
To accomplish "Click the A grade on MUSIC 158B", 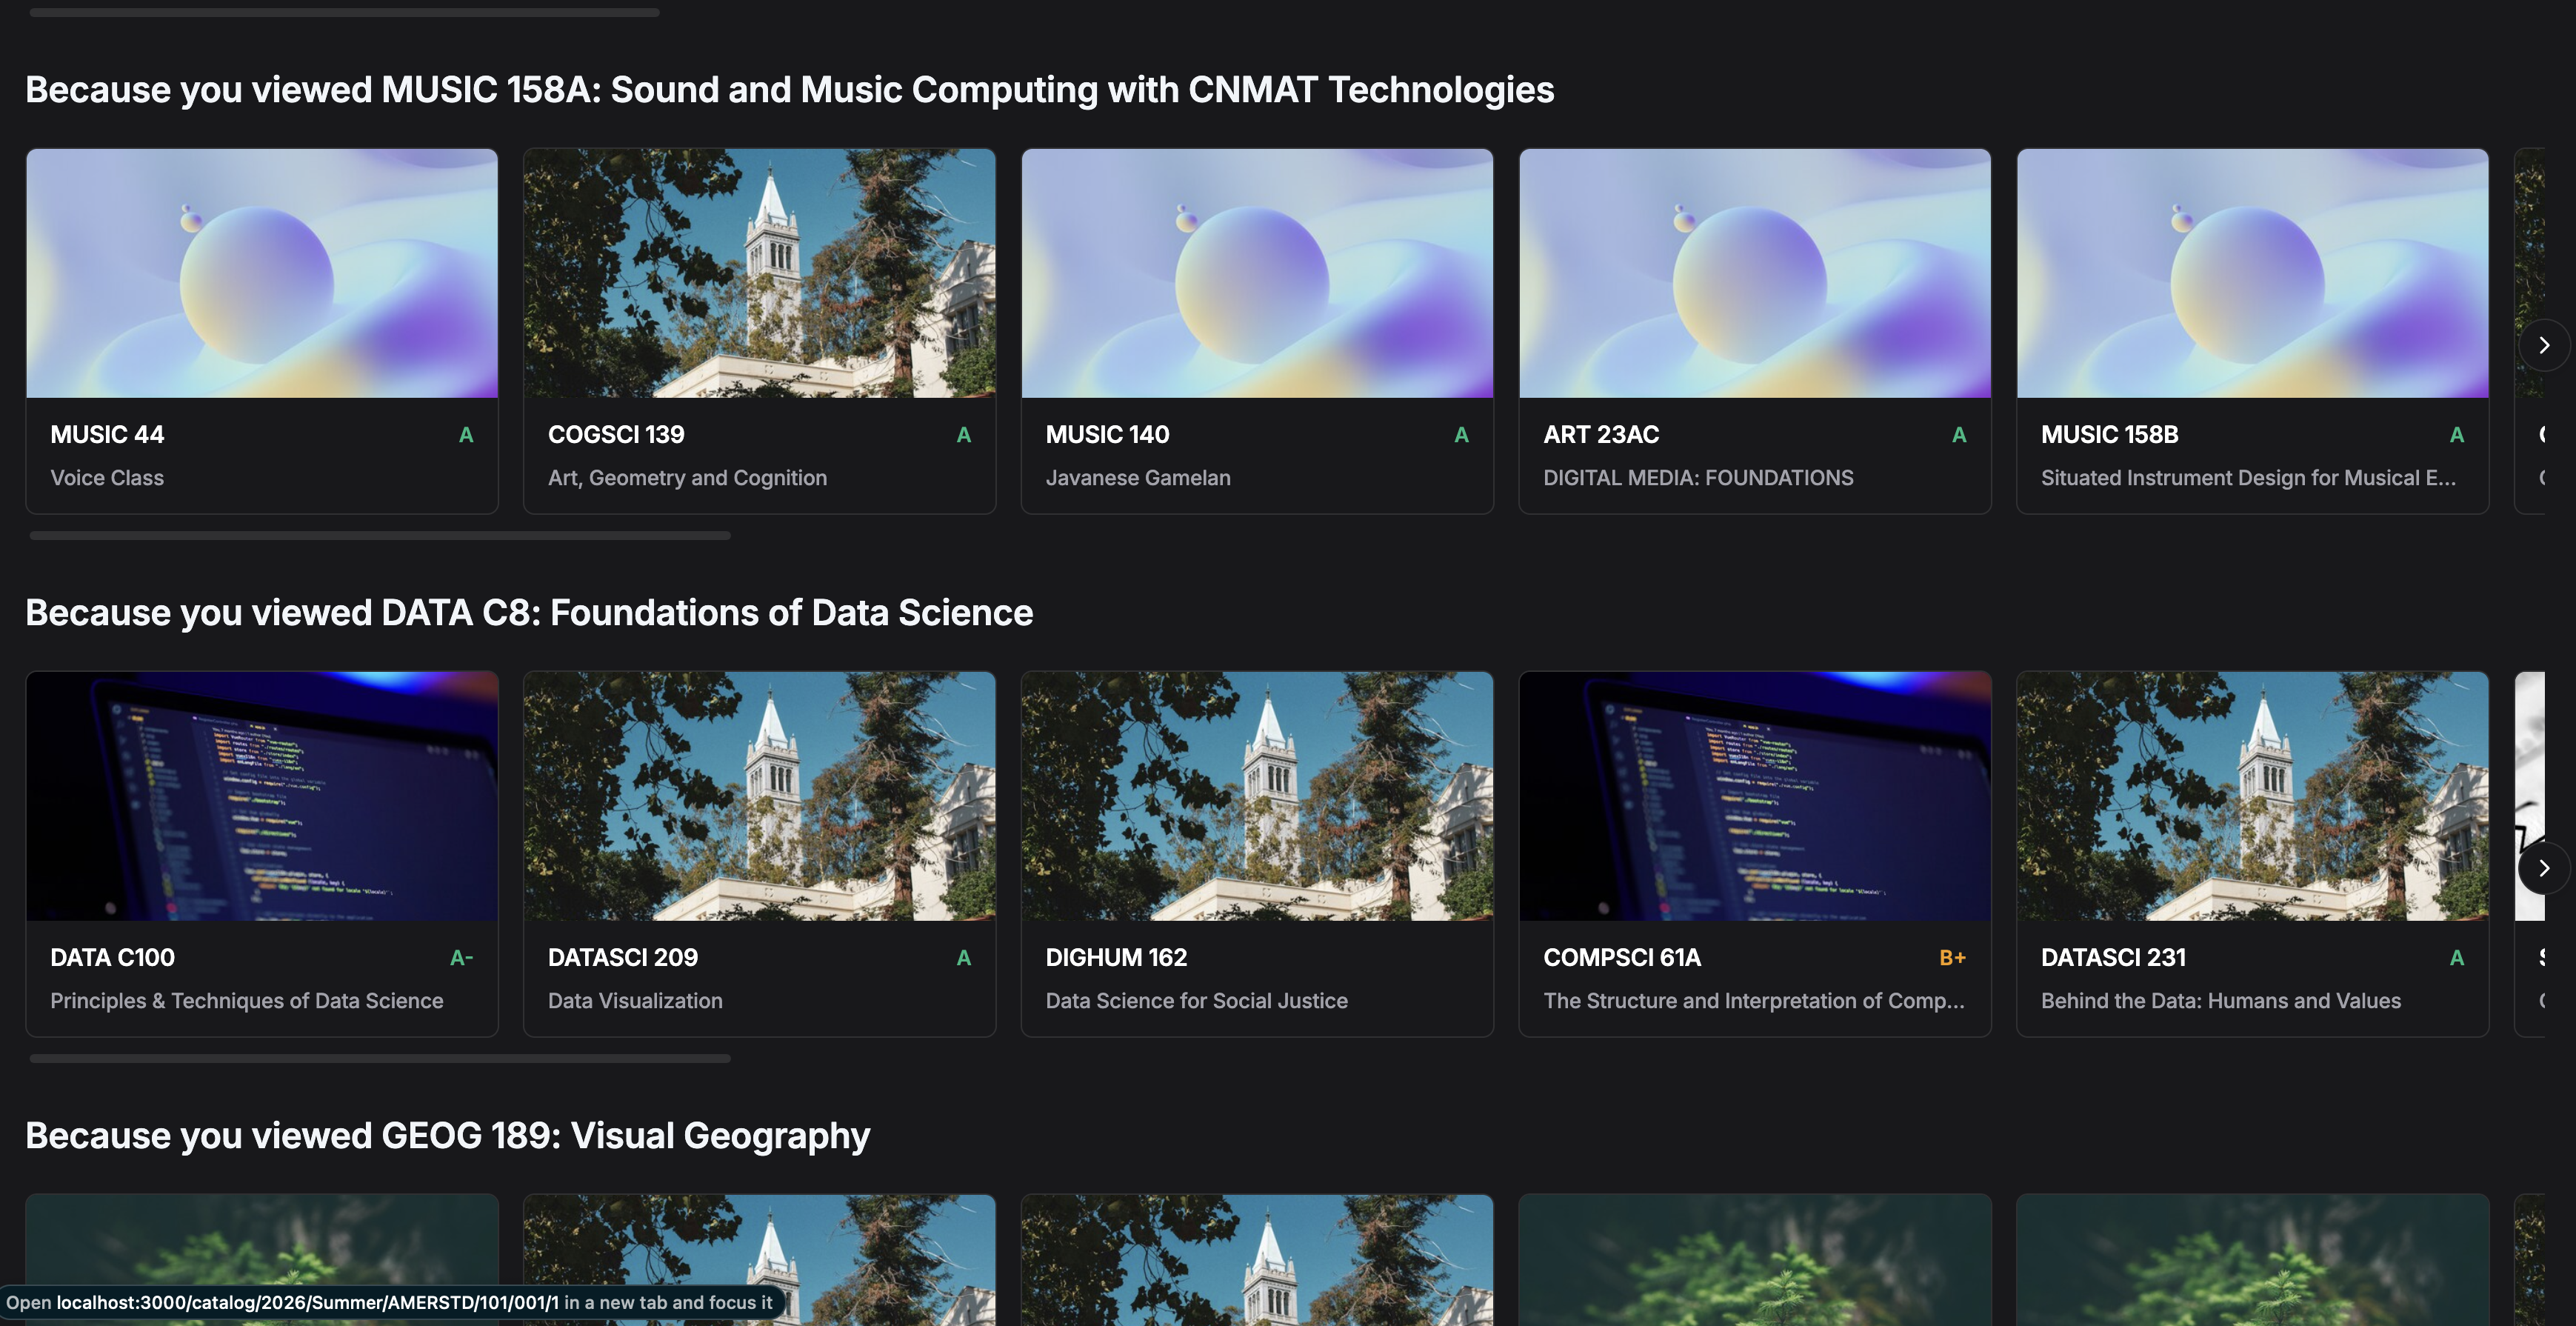I will [2457, 435].
